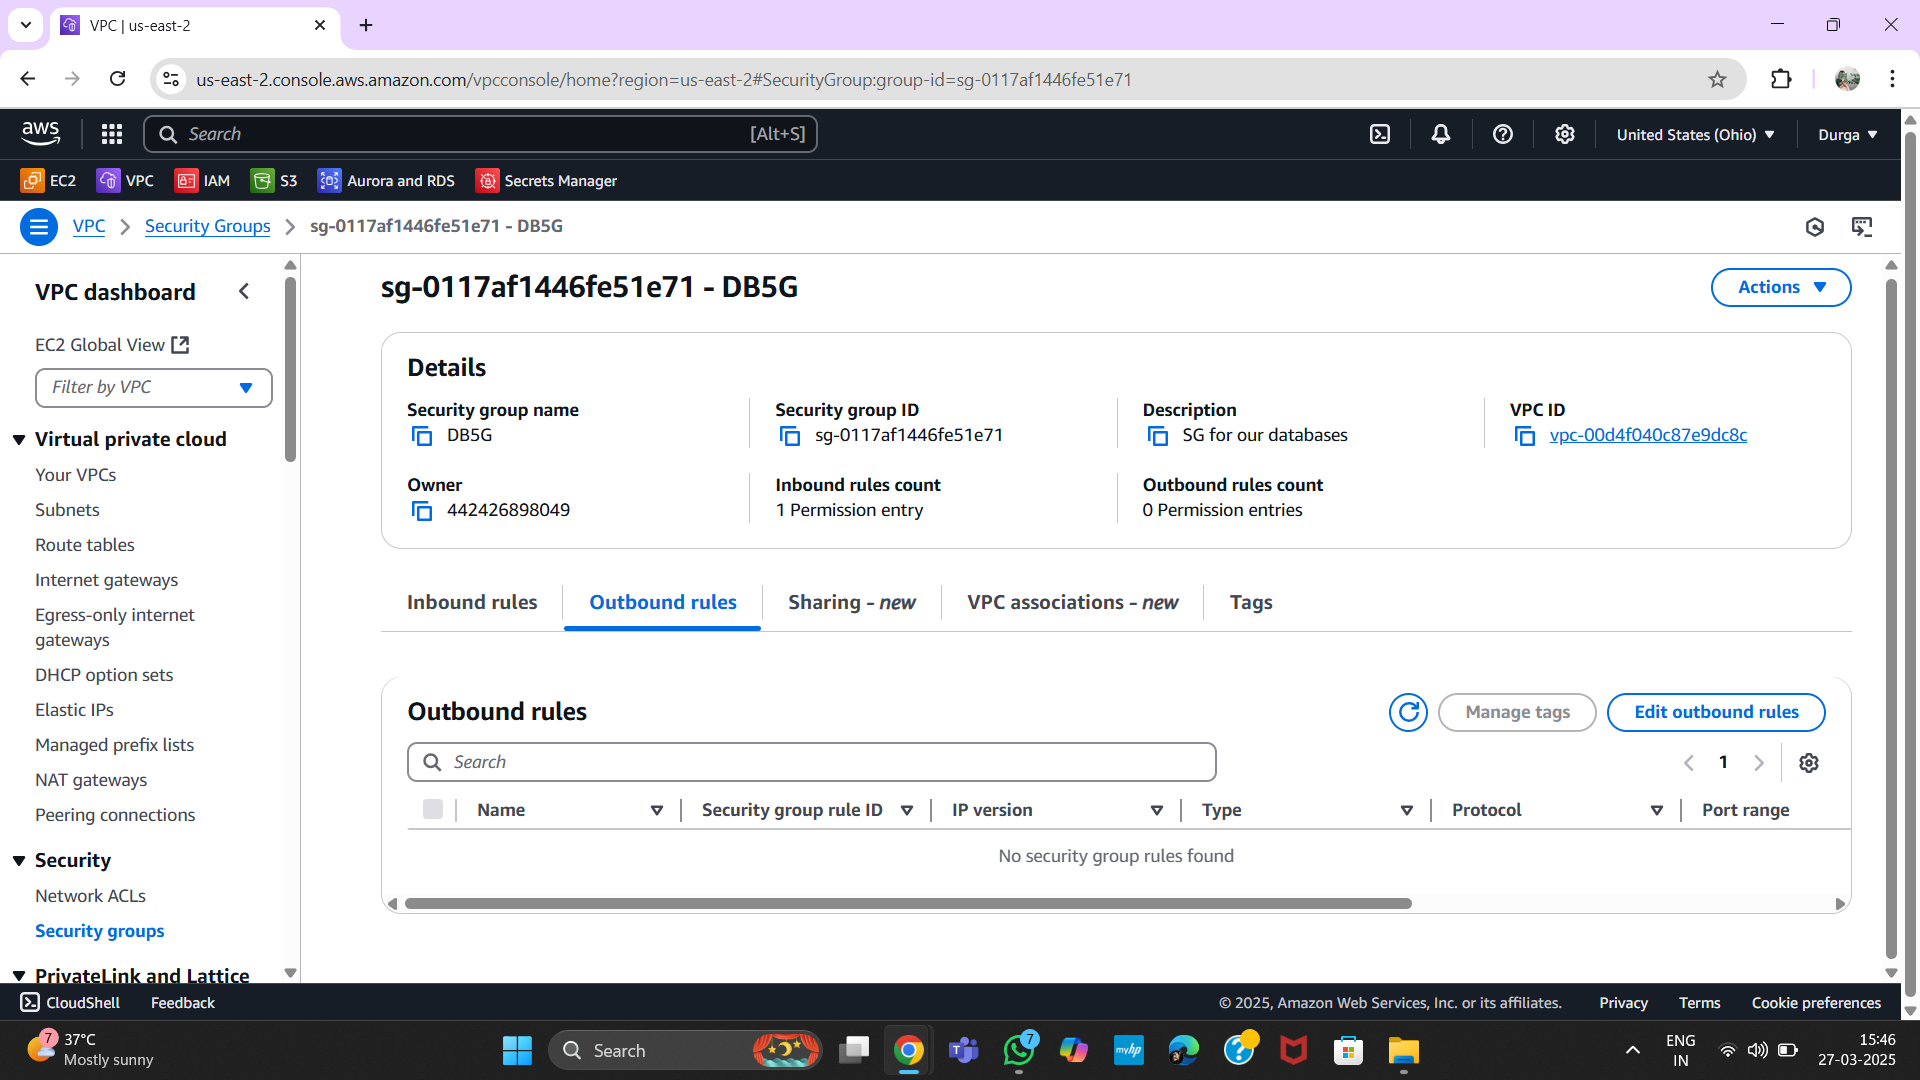Select all outbound rules checkbox
The width and height of the screenshot is (1920, 1080).
tap(433, 809)
